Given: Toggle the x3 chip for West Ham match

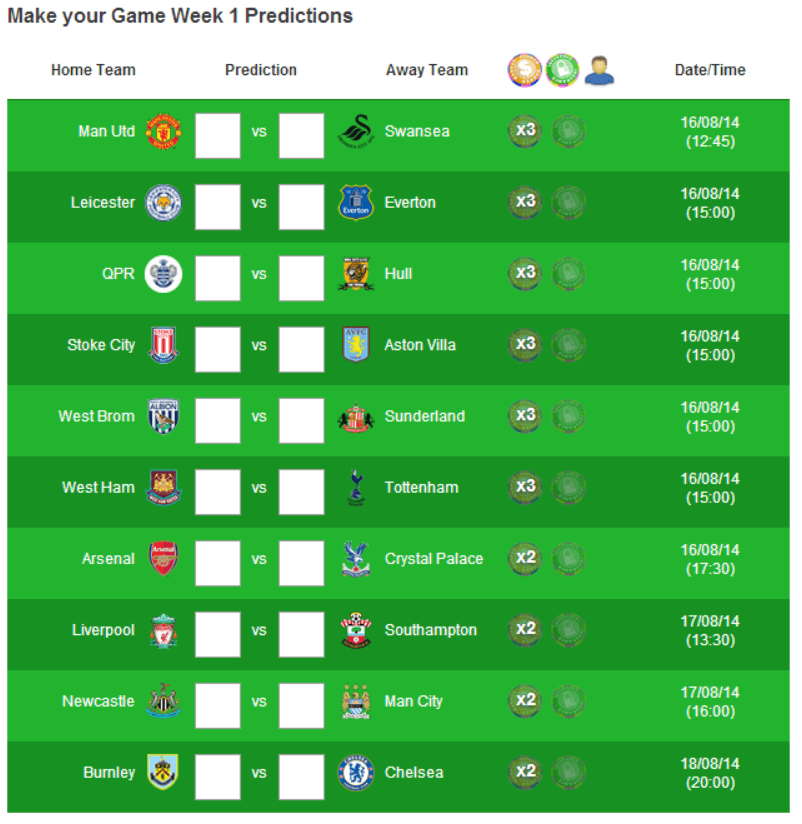Looking at the screenshot, I should tap(525, 488).
